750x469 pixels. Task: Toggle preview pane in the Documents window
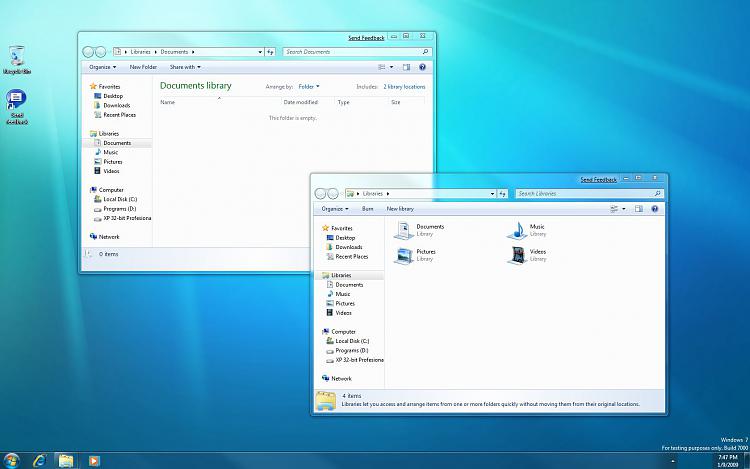[x=406, y=67]
